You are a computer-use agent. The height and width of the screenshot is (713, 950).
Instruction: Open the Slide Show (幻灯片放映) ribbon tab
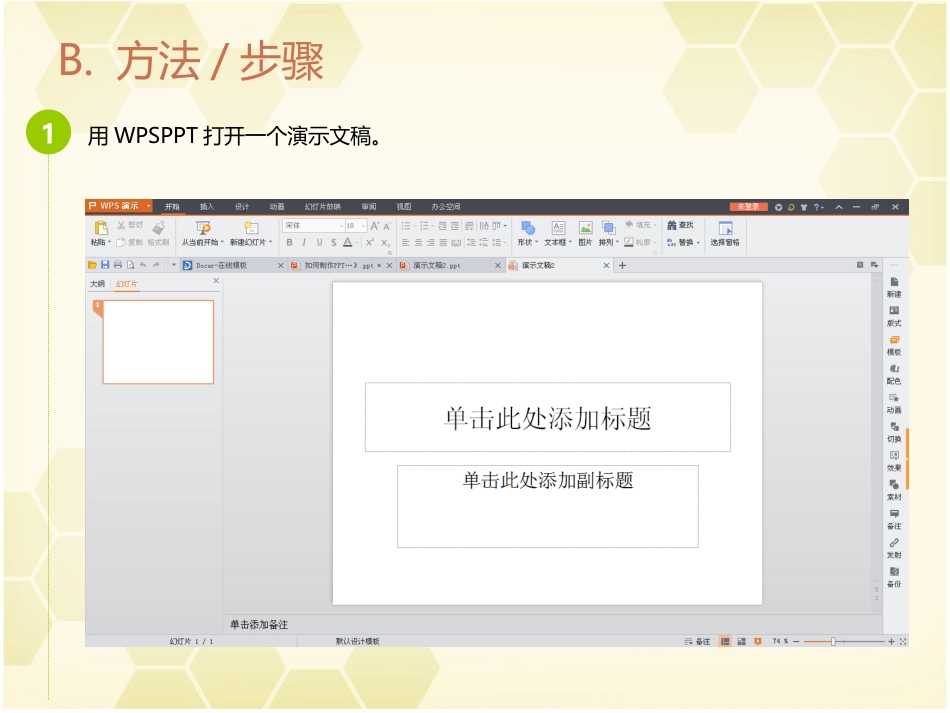tap(322, 207)
